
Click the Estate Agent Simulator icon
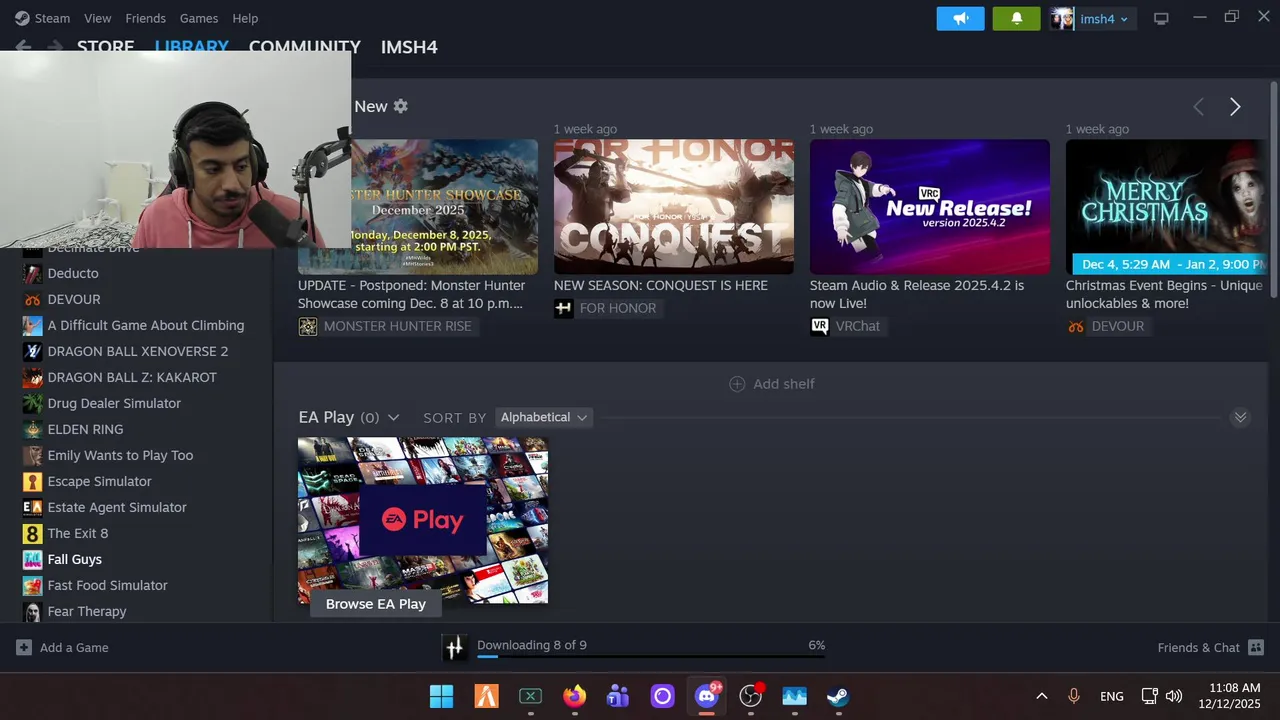(x=33, y=507)
